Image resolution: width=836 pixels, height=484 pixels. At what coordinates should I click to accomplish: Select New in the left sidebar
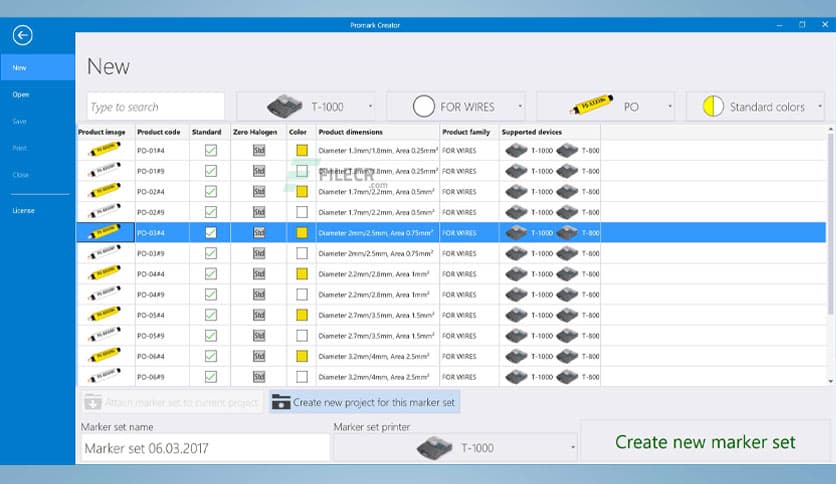[x=37, y=68]
